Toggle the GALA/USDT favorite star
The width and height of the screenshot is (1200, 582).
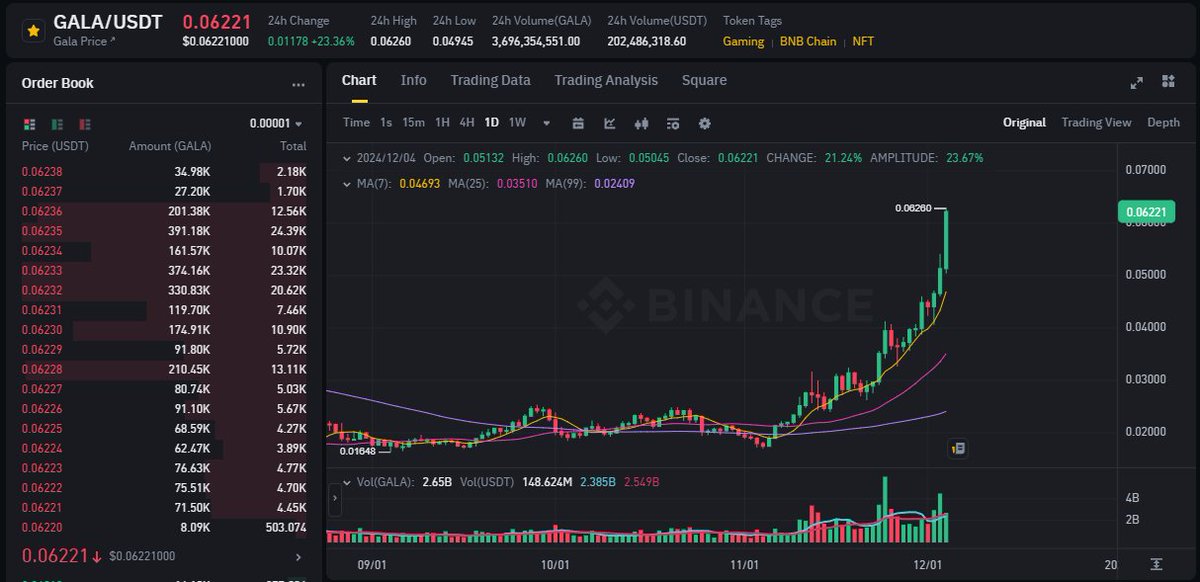33,31
